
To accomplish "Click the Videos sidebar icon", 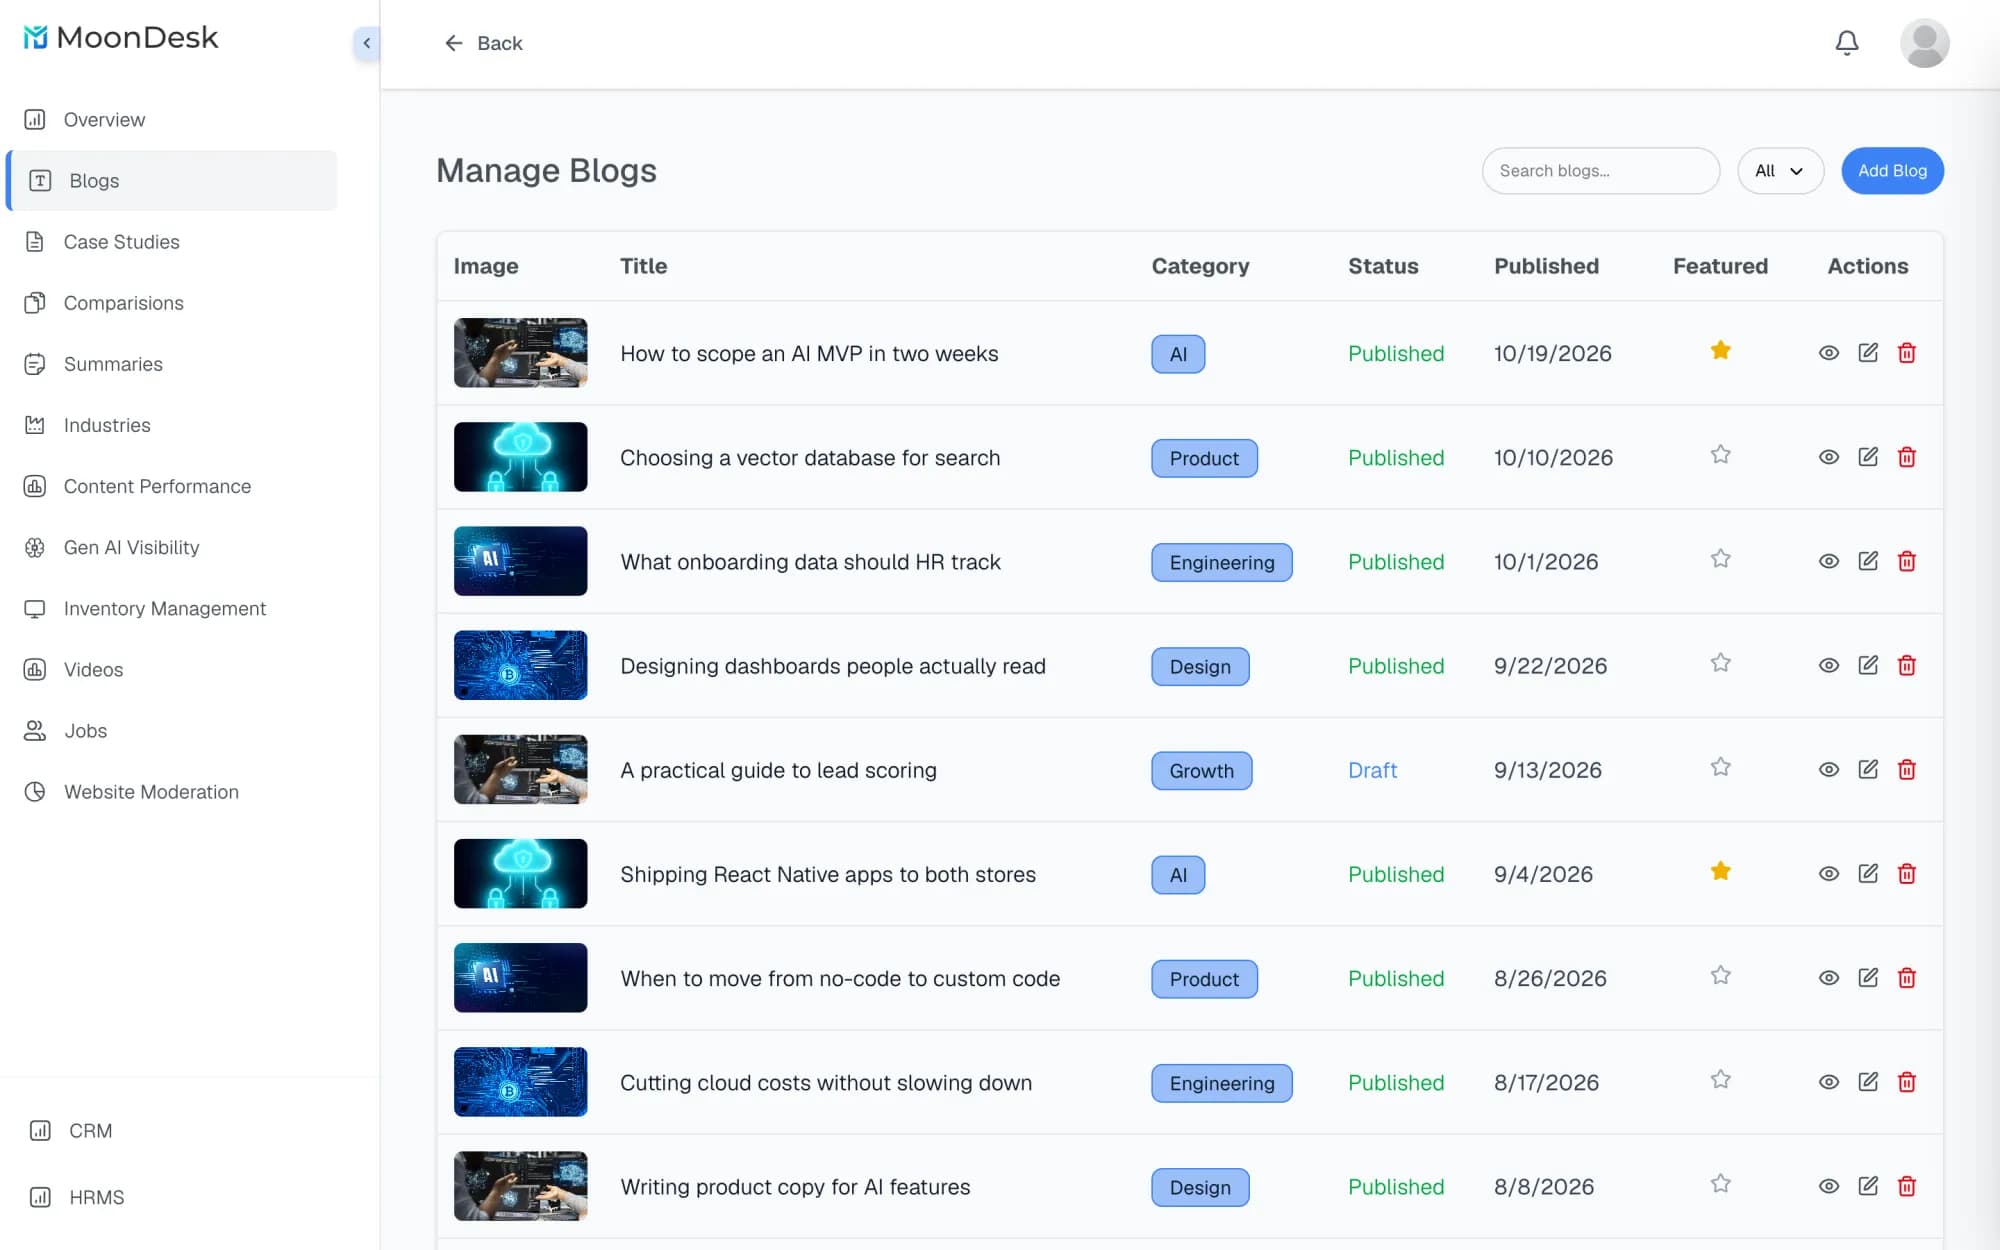I will [x=35, y=669].
